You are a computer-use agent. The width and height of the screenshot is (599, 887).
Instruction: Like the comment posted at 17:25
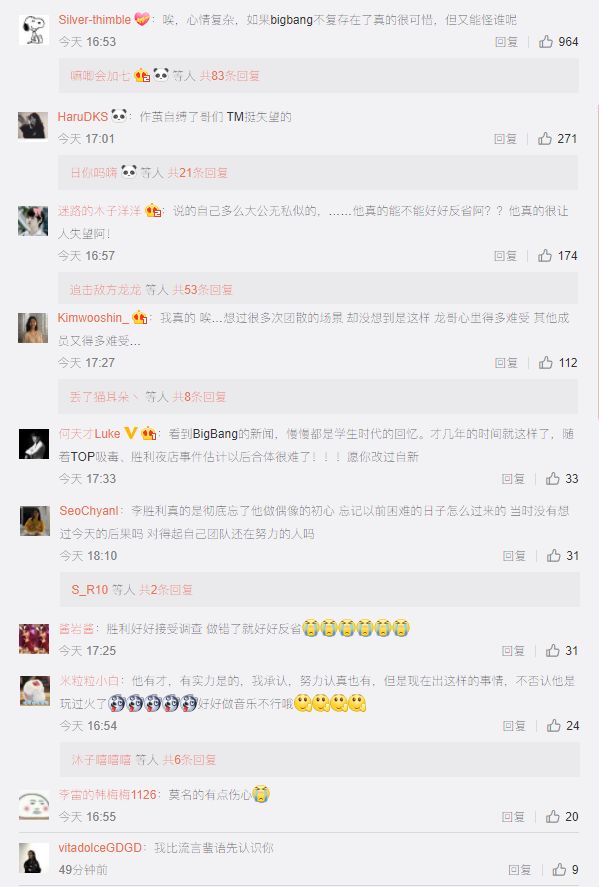pyautogui.click(x=553, y=651)
